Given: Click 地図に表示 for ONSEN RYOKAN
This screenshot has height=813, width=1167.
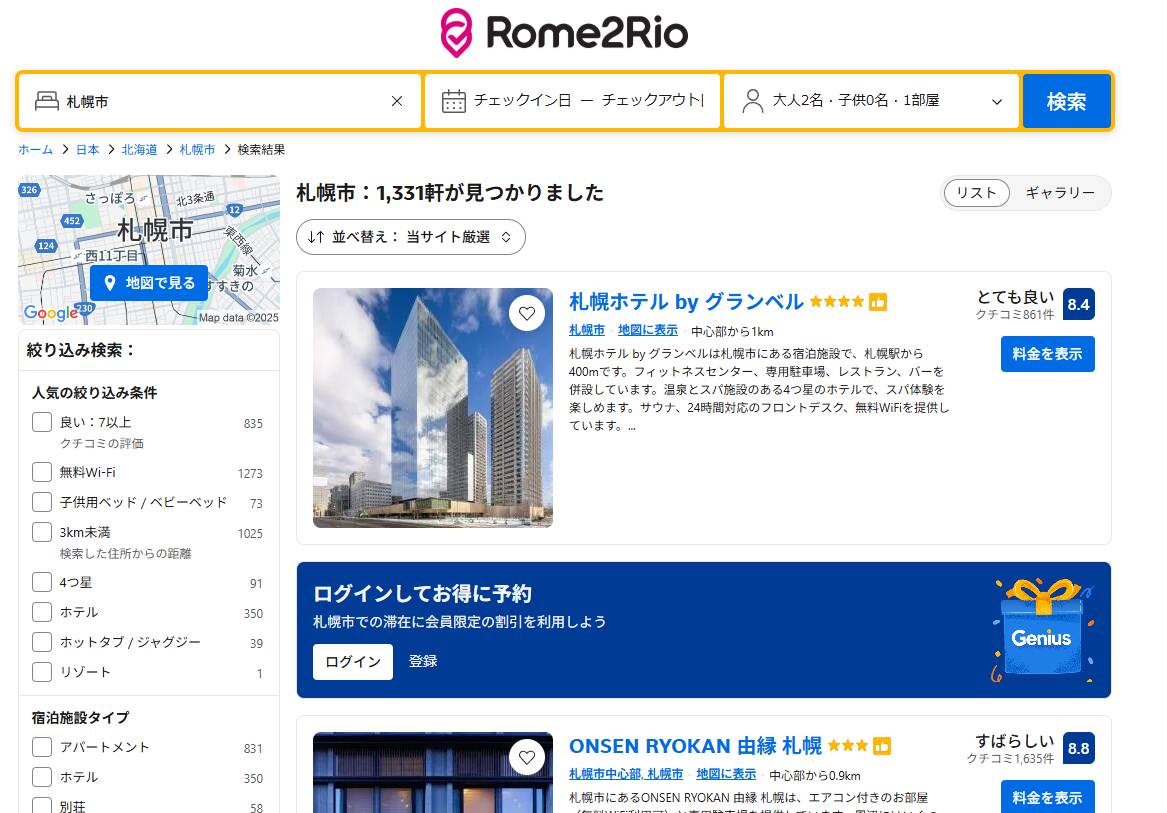Looking at the screenshot, I should click(x=726, y=774).
